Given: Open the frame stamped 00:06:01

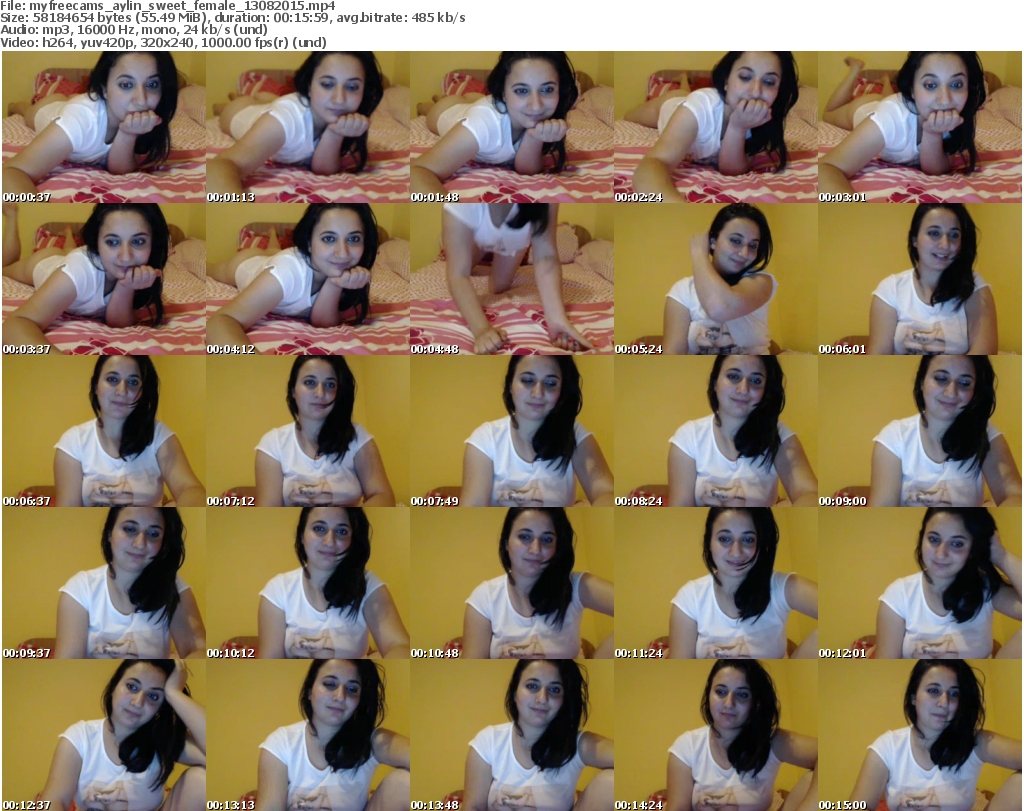Looking at the screenshot, I should (920, 279).
